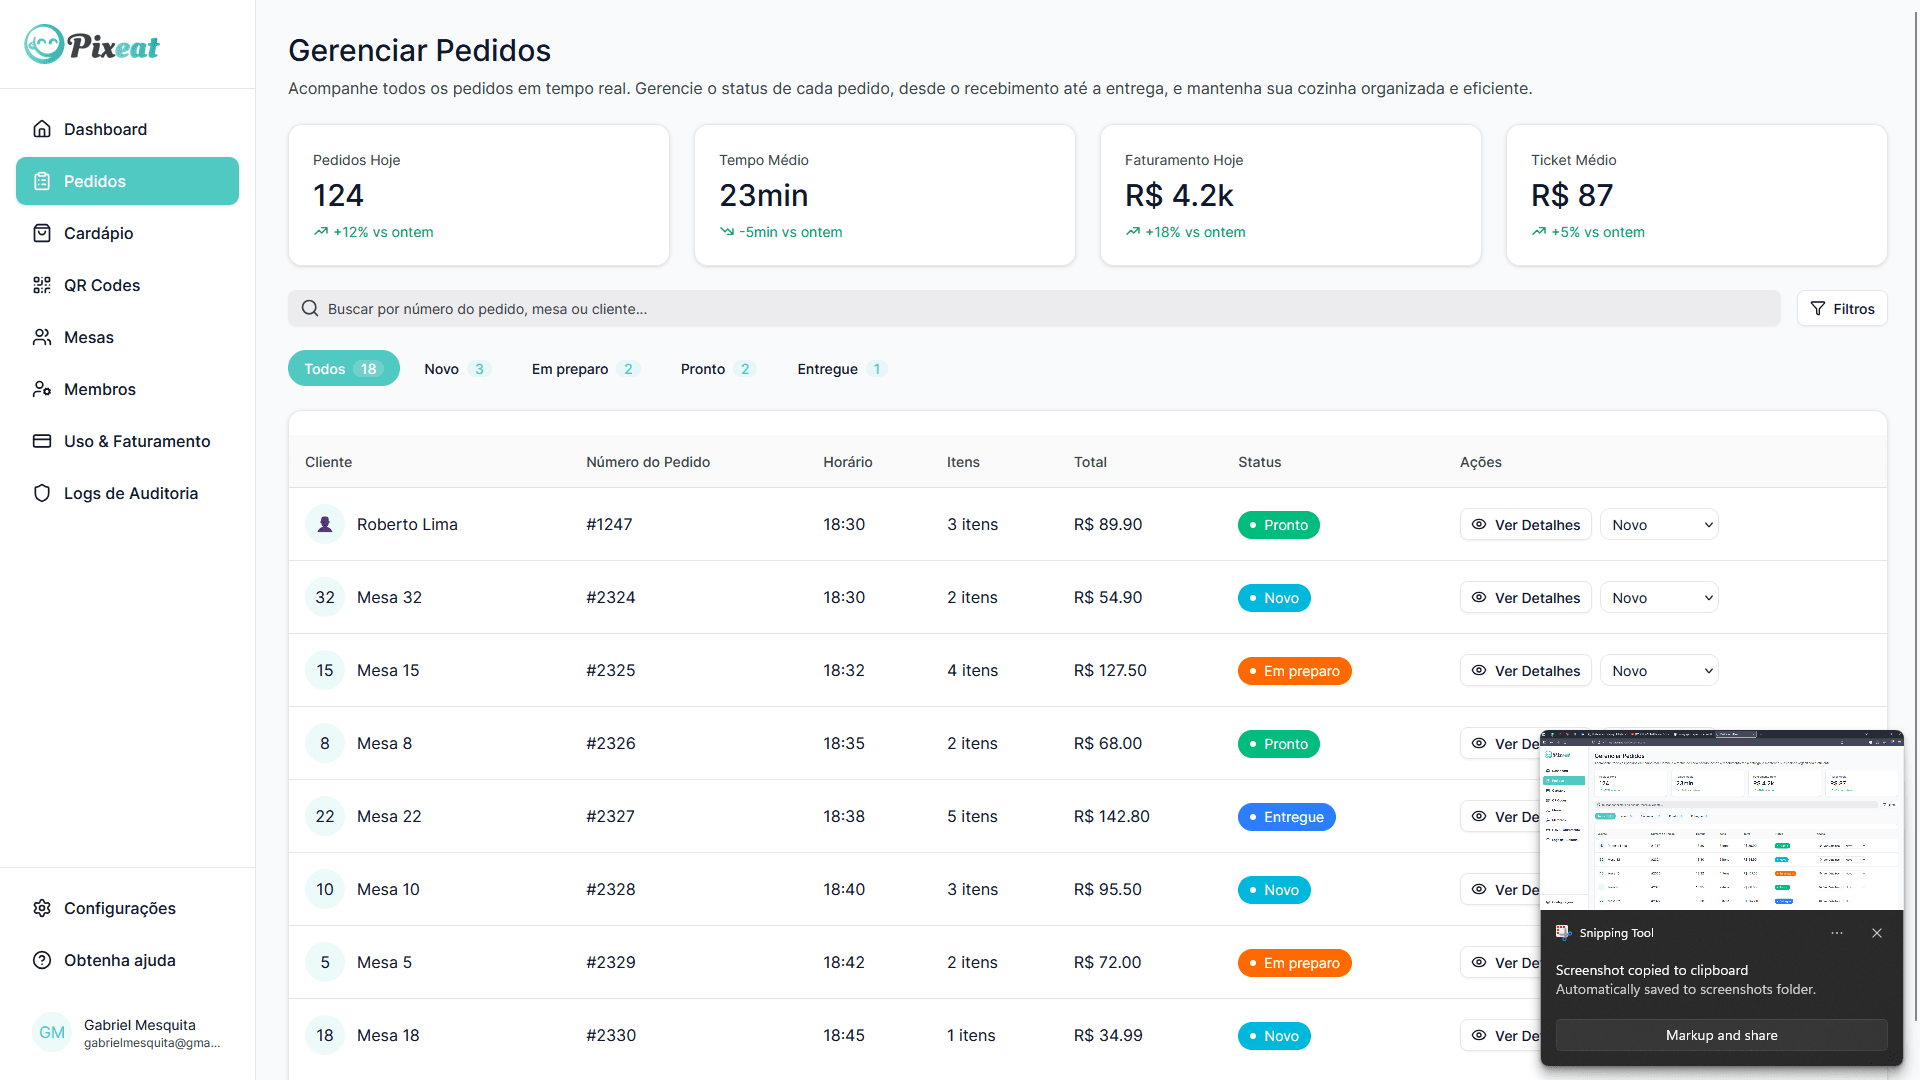Select the Entregue tab

[x=840, y=369]
